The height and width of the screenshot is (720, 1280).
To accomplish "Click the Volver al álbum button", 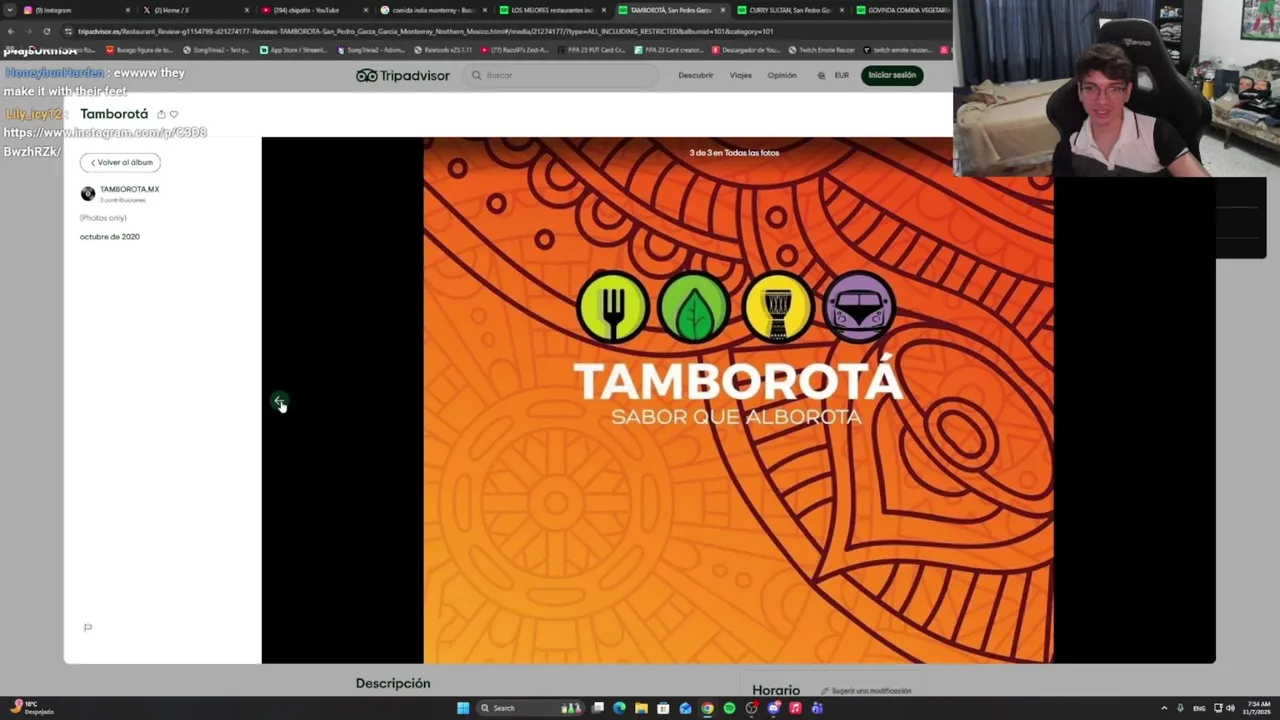I will click(x=120, y=162).
